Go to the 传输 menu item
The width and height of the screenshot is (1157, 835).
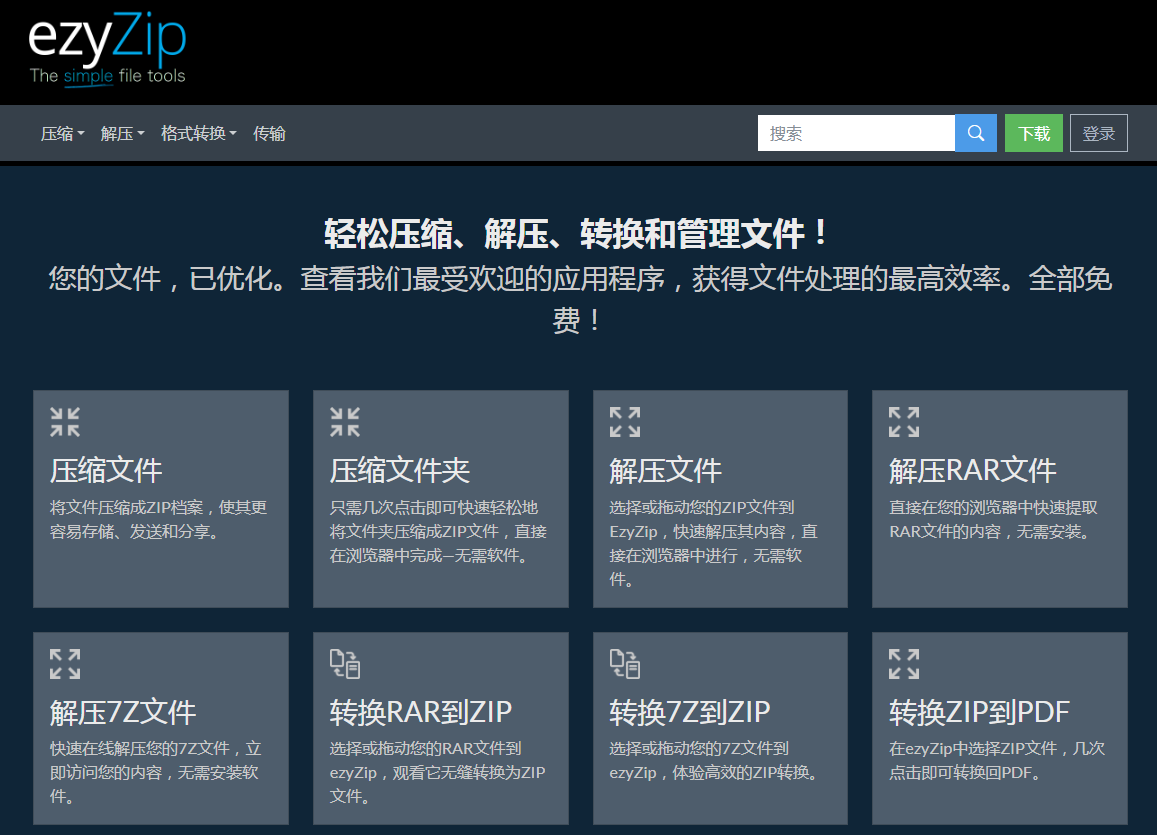(269, 134)
